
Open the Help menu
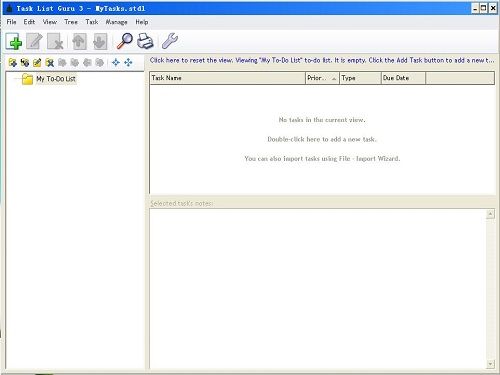[x=142, y=22]
